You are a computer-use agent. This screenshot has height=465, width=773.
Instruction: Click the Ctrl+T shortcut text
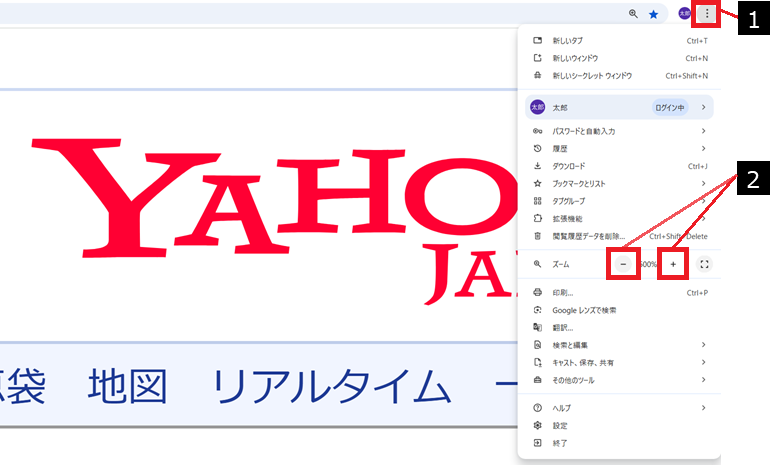click(697, 41)
